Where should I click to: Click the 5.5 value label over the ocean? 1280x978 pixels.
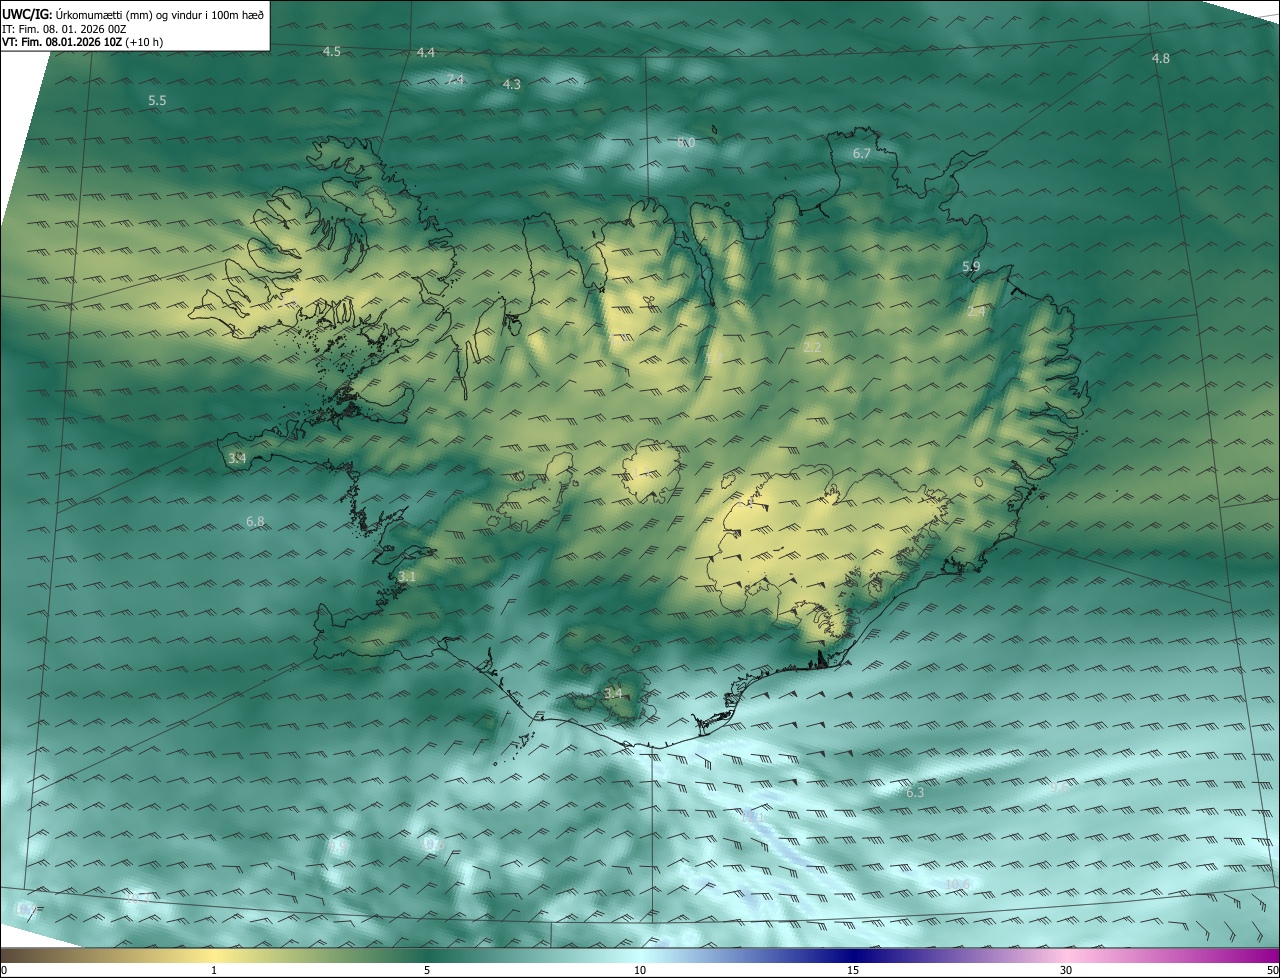(x=157, y=101)
